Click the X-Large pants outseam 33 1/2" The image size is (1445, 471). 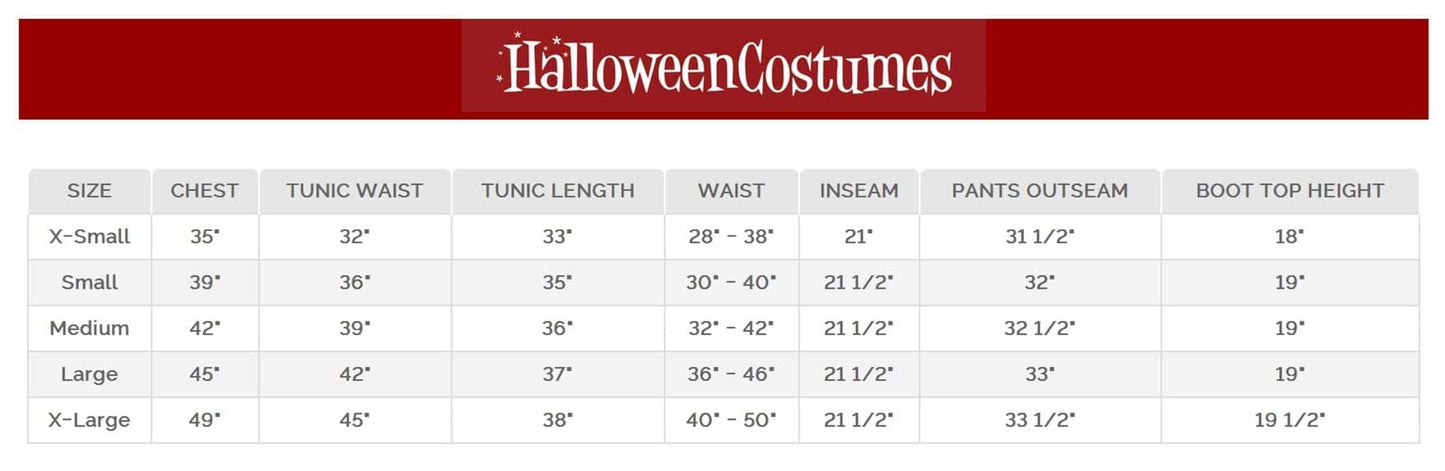1039,420
